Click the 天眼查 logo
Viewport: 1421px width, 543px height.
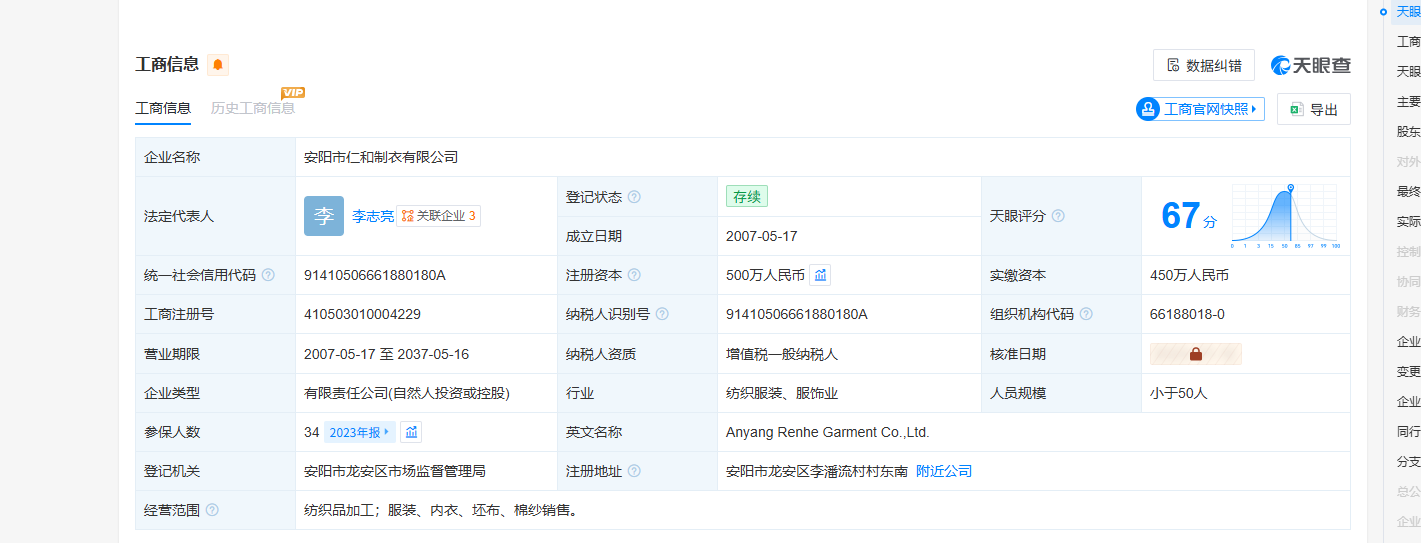click(x=1311, y=65)
